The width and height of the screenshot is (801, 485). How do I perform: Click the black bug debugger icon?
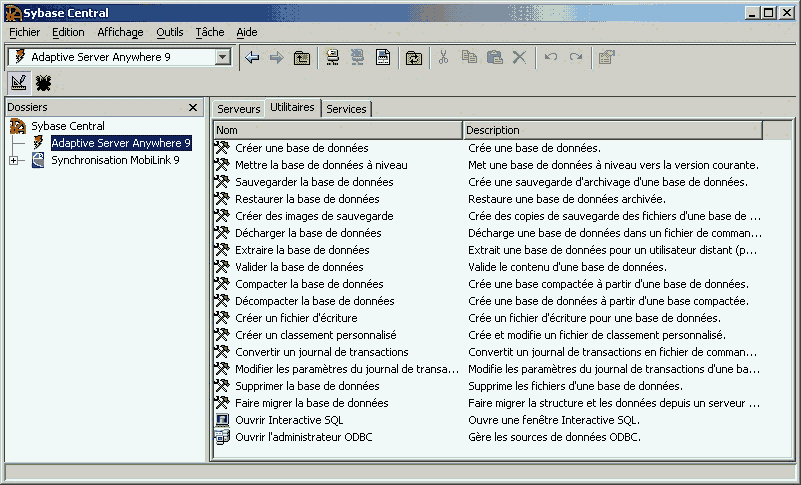(43, 82)
